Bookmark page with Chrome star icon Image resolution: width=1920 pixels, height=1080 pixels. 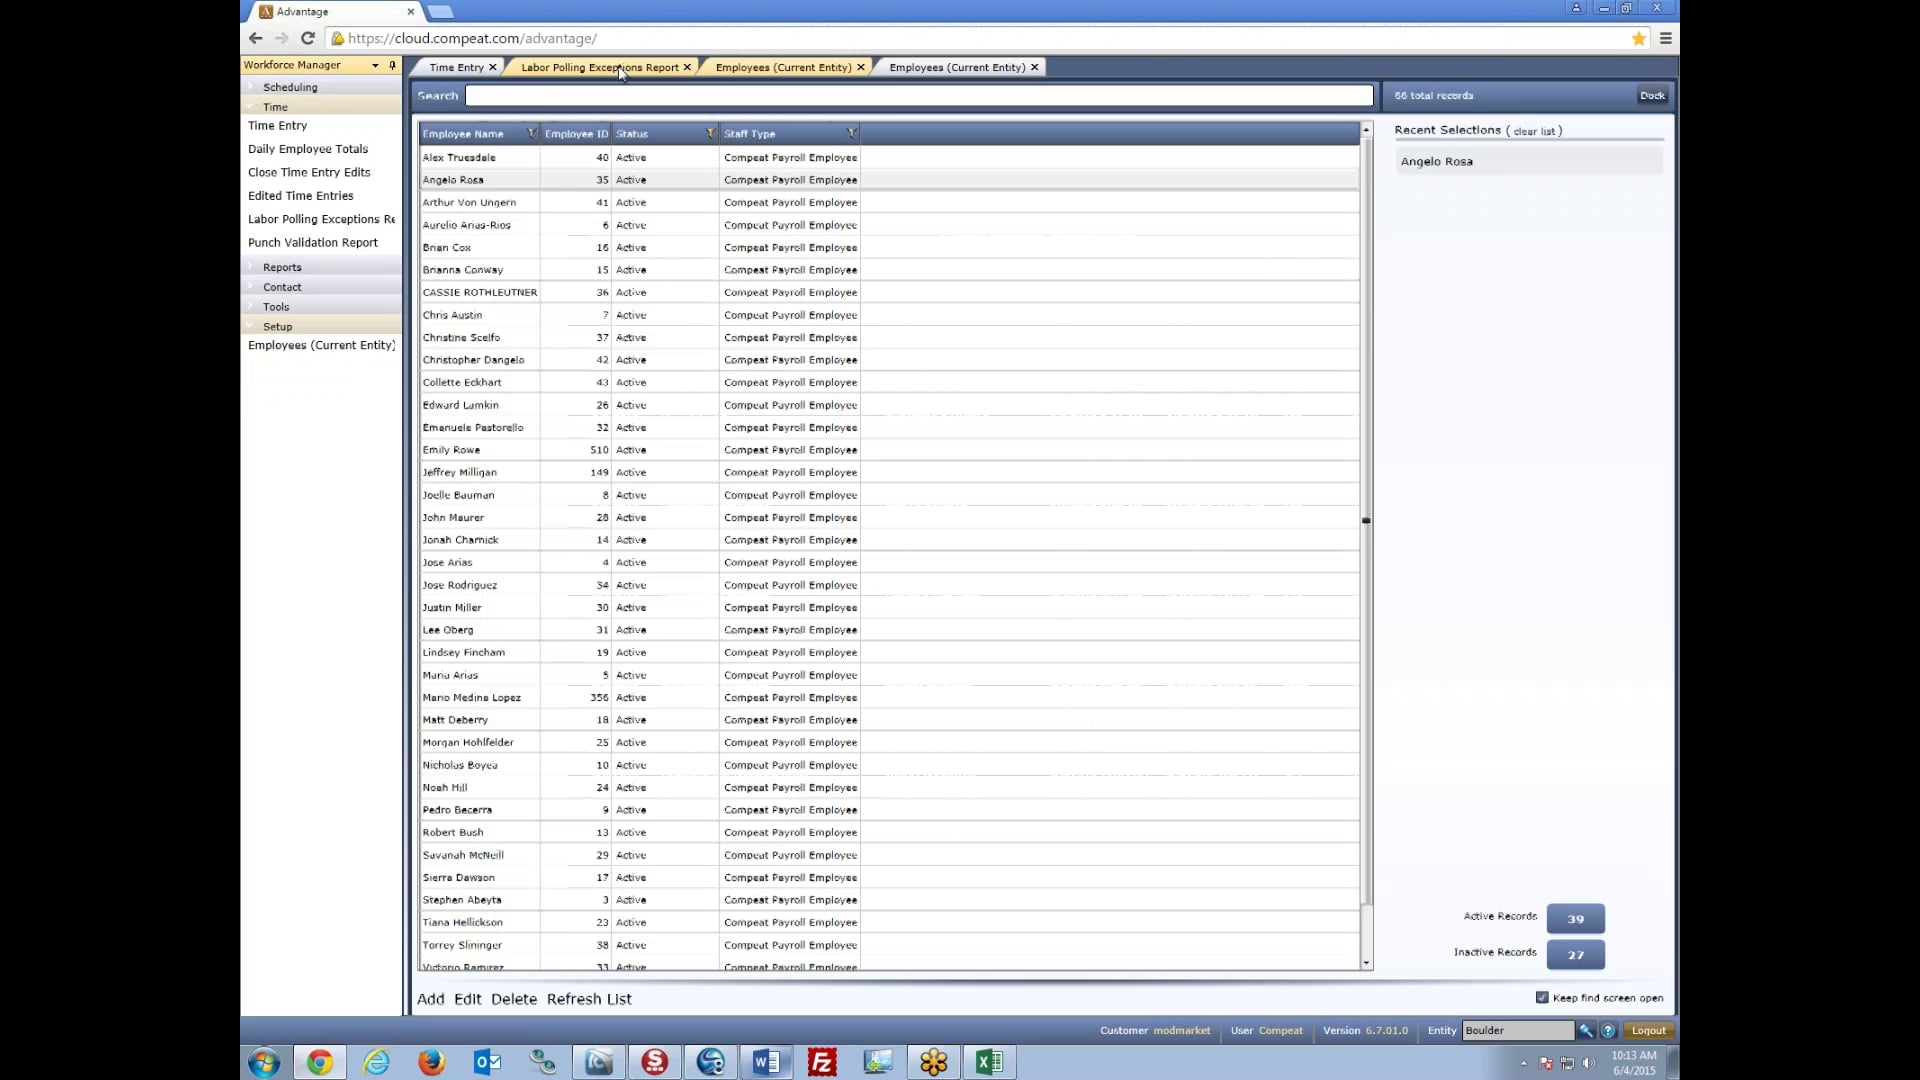(1638, 38)
